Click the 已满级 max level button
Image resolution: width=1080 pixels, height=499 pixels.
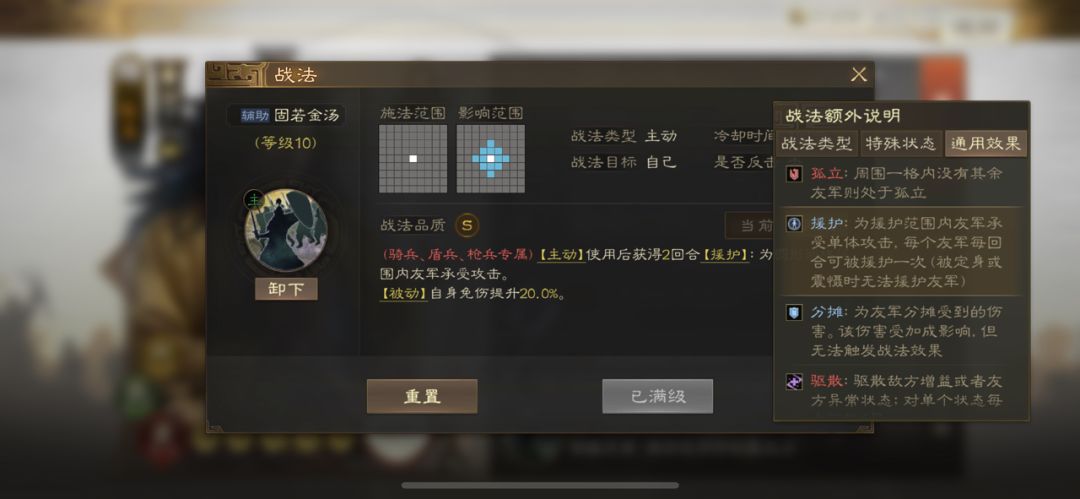[x=658, y=396]
